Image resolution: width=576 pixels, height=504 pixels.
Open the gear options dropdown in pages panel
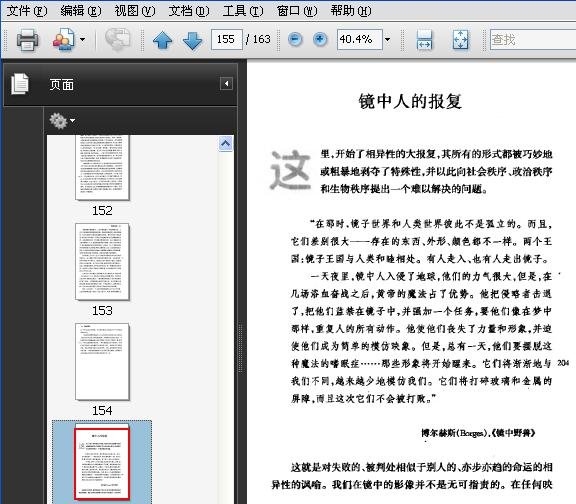[x=62, y=120]
